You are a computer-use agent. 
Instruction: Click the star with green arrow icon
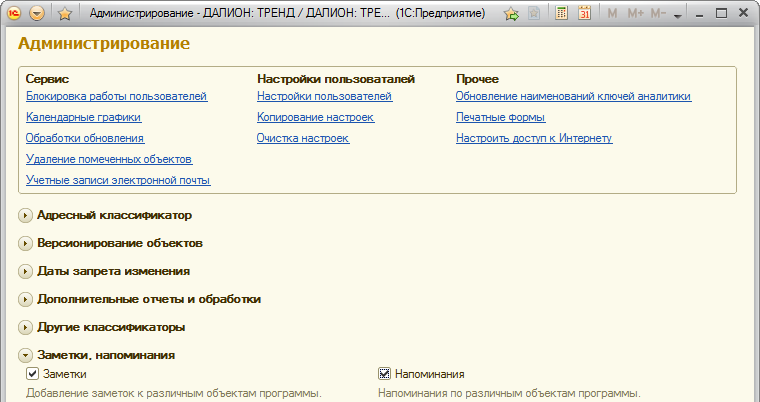coord(511,14)
